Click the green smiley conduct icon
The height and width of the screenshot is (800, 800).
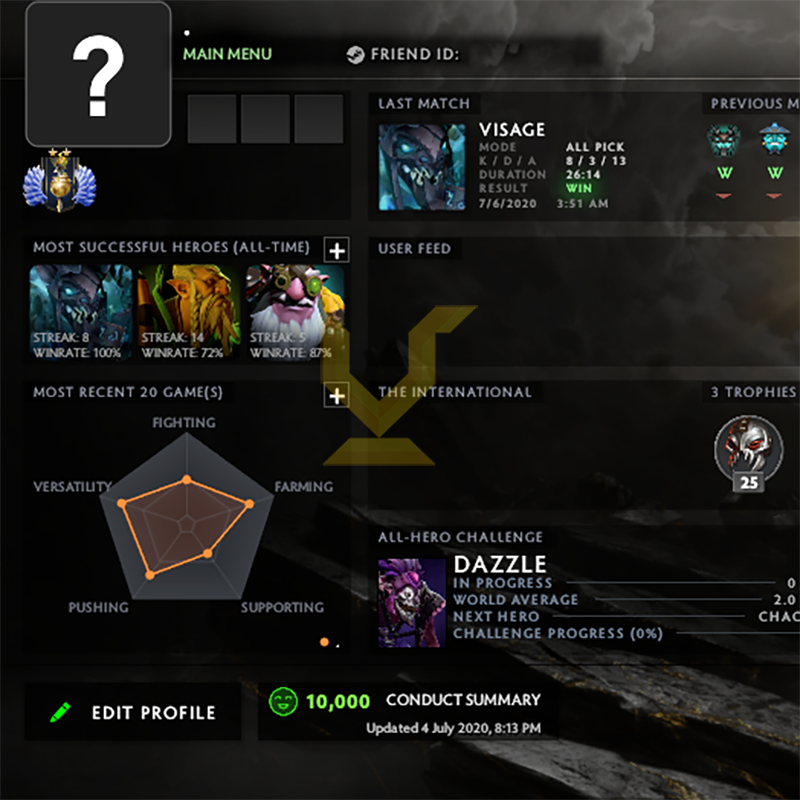[x=283, y=701]
